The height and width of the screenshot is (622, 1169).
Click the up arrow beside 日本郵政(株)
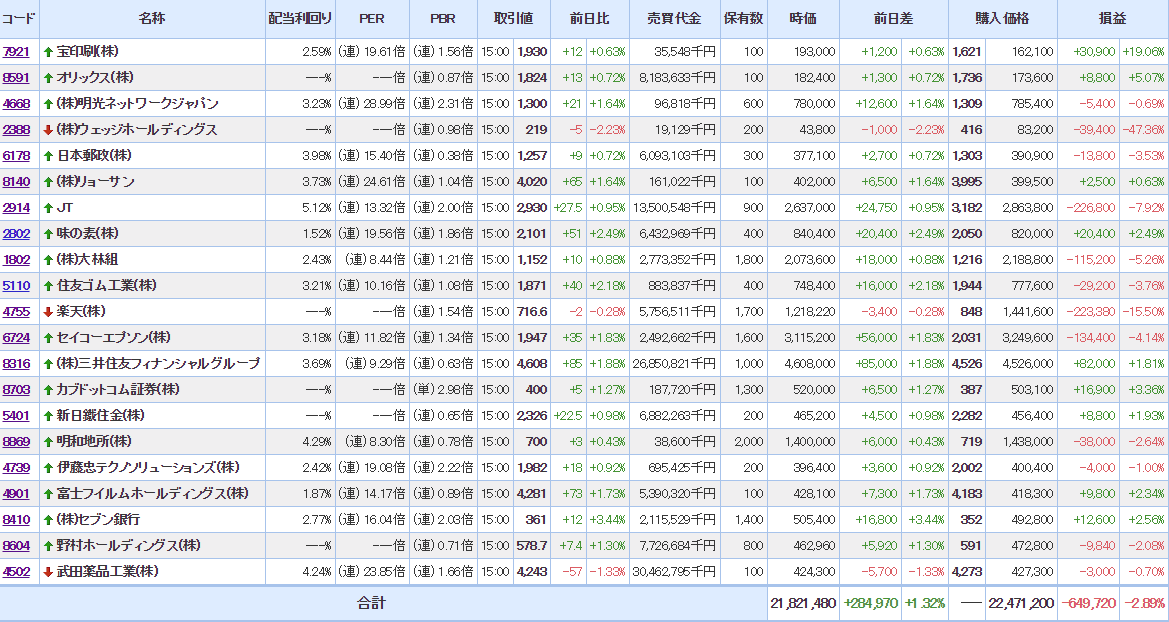(x=48, y=155)
